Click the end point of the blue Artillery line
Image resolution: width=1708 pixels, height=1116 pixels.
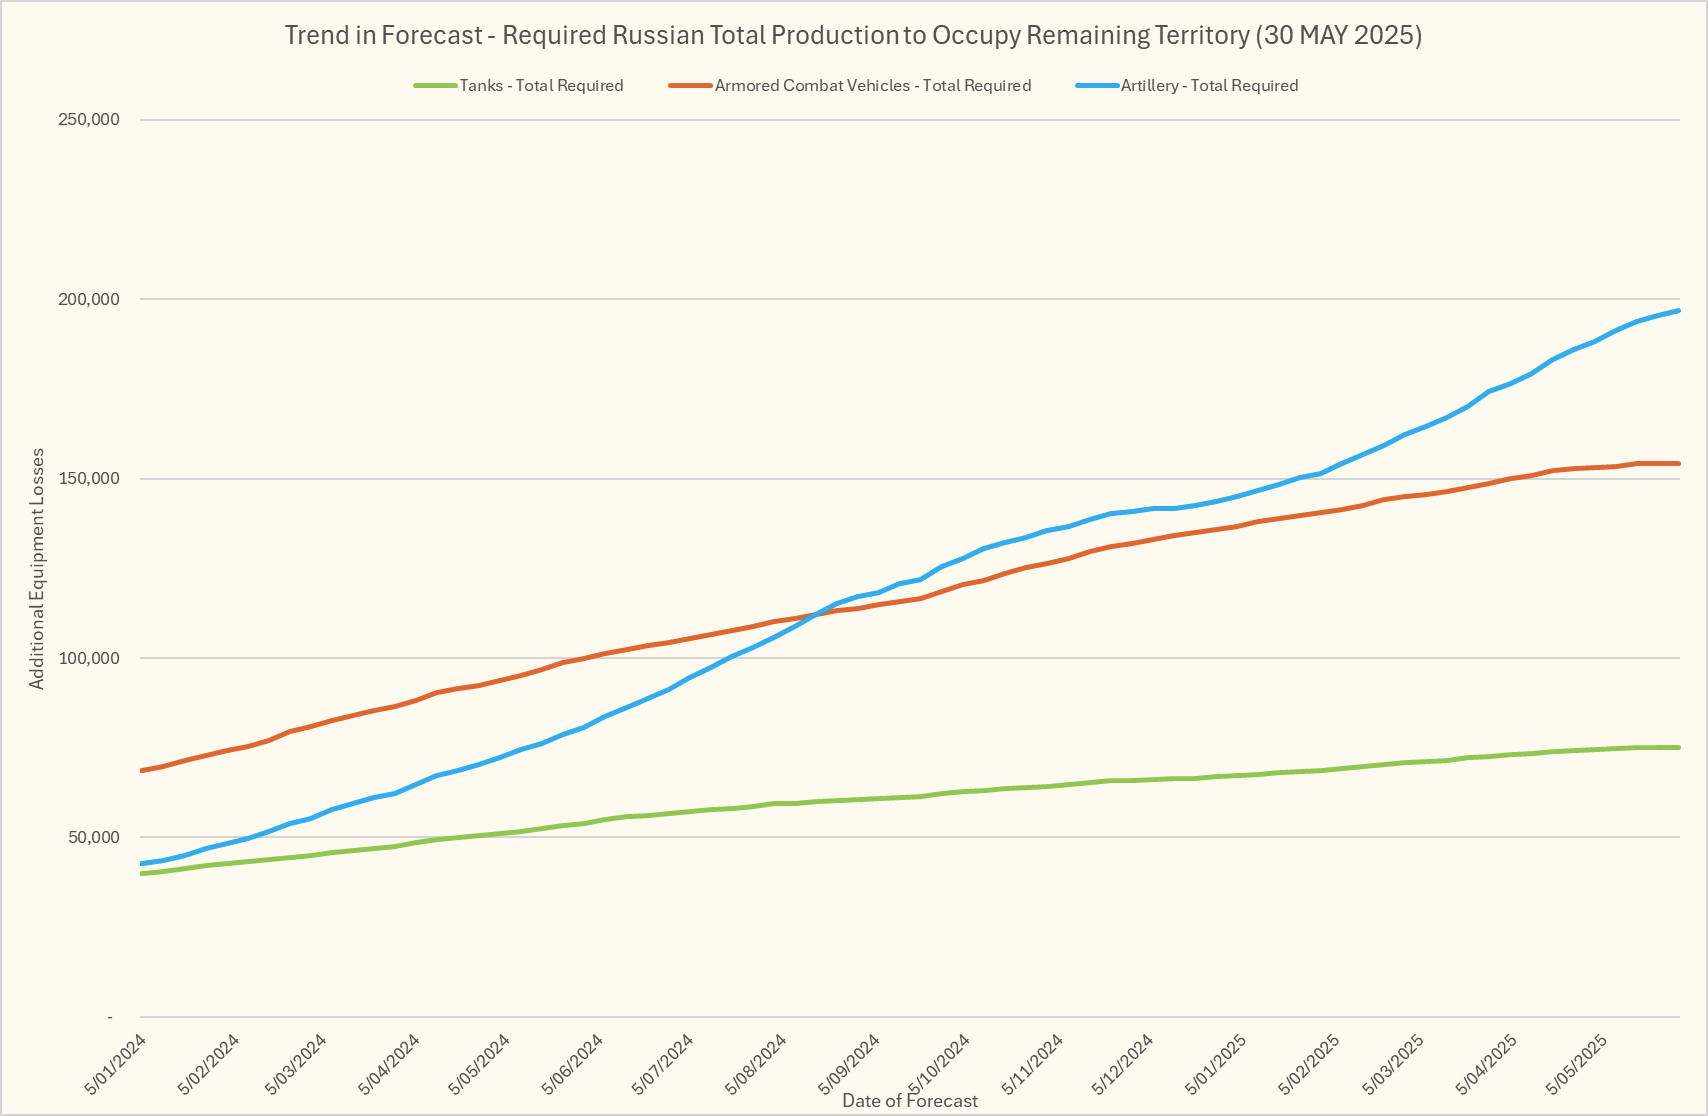(1679, 311)
